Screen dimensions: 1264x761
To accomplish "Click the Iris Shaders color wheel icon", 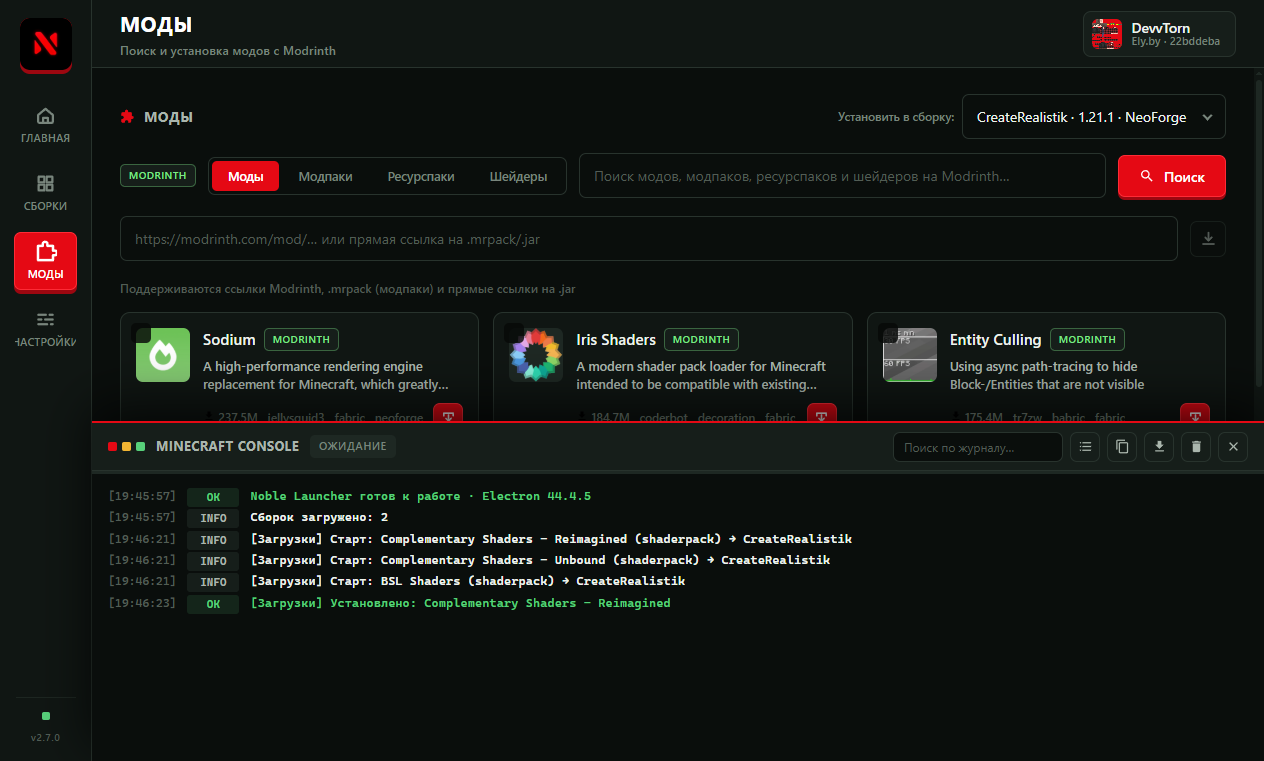I will point(536,354).
